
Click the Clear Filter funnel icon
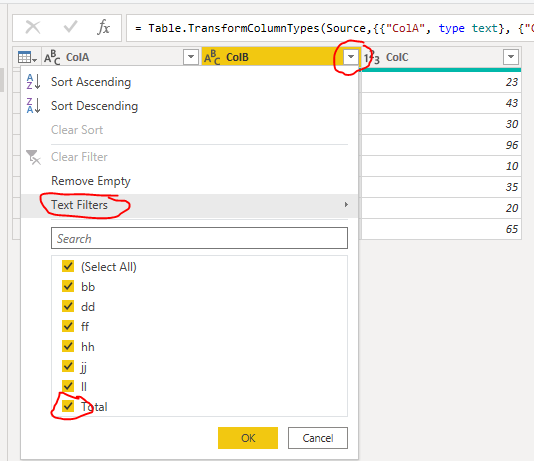33,157
